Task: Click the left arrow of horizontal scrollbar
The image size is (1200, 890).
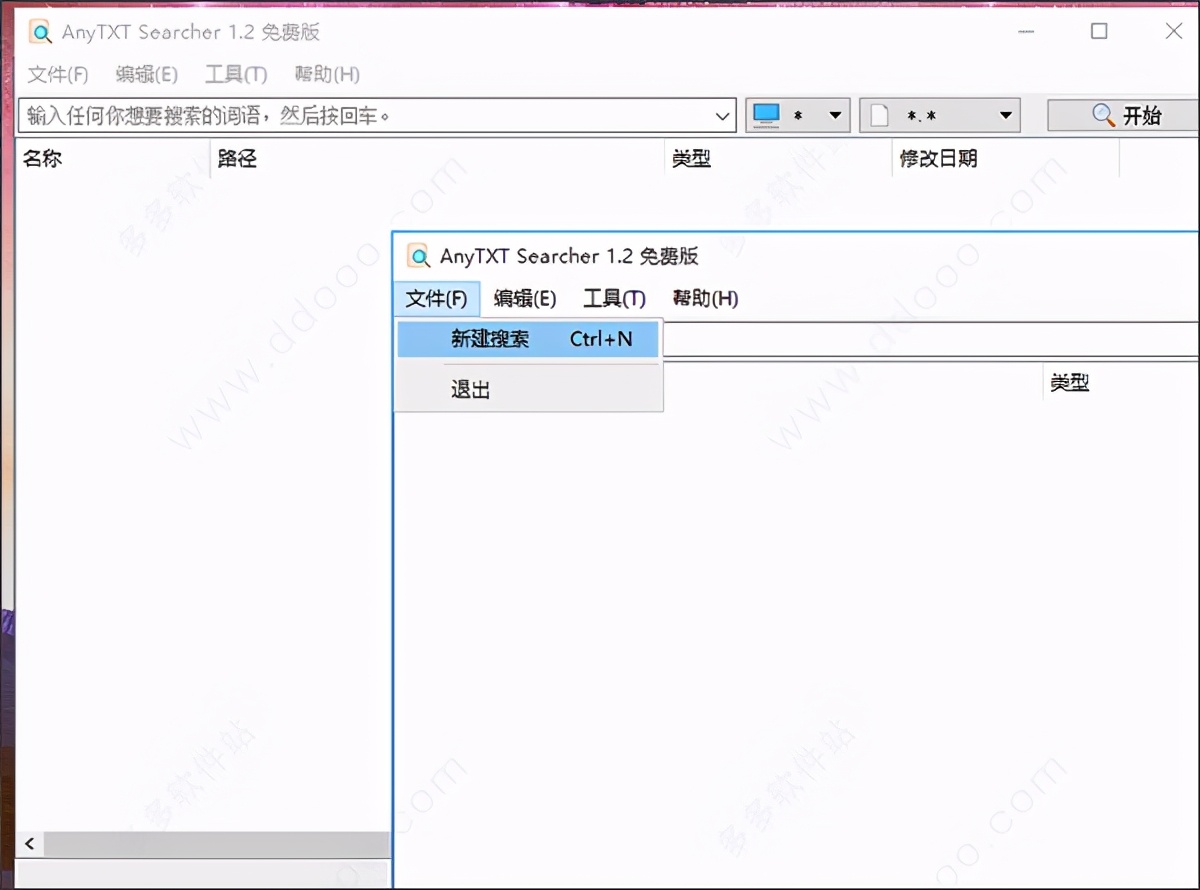Action: [29, 844]
